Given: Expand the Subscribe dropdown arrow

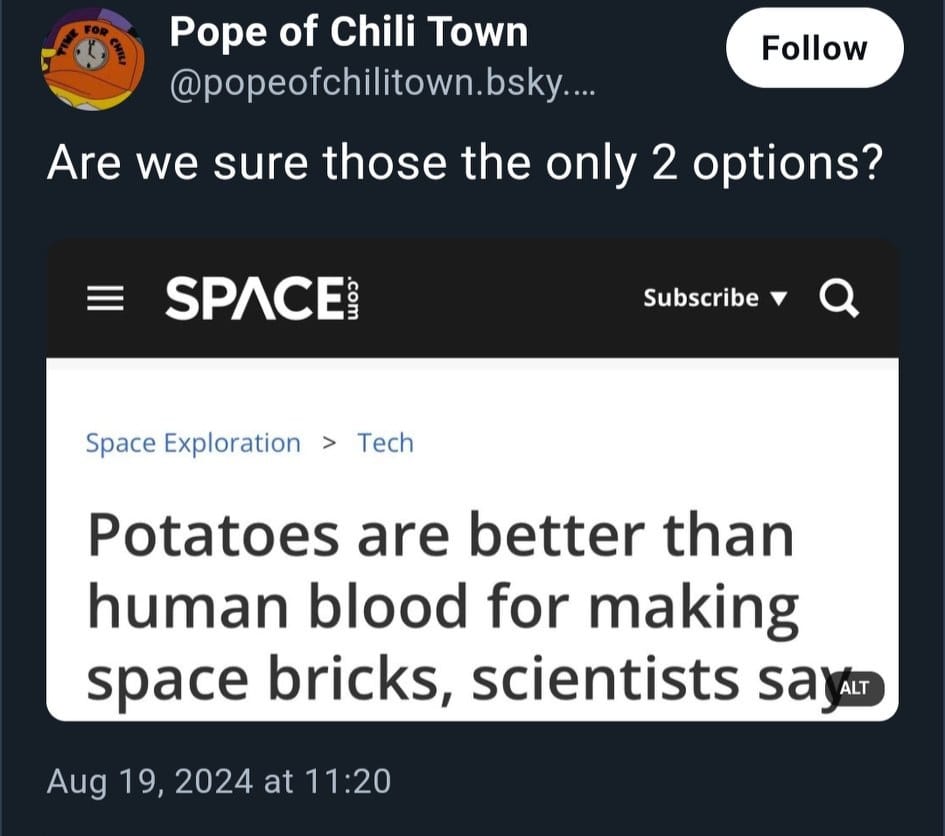Looking at the screenshot, I should coord(780,299).
